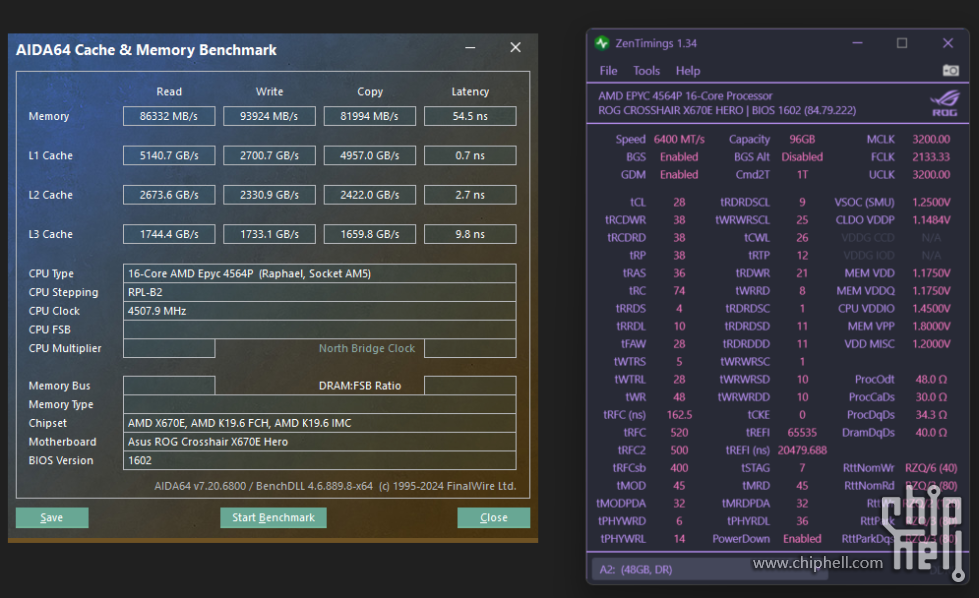The width and height of the screenshot is (979, 598).
Task: Open the Help menu in ZenTimings
Action: click(687, 71)
